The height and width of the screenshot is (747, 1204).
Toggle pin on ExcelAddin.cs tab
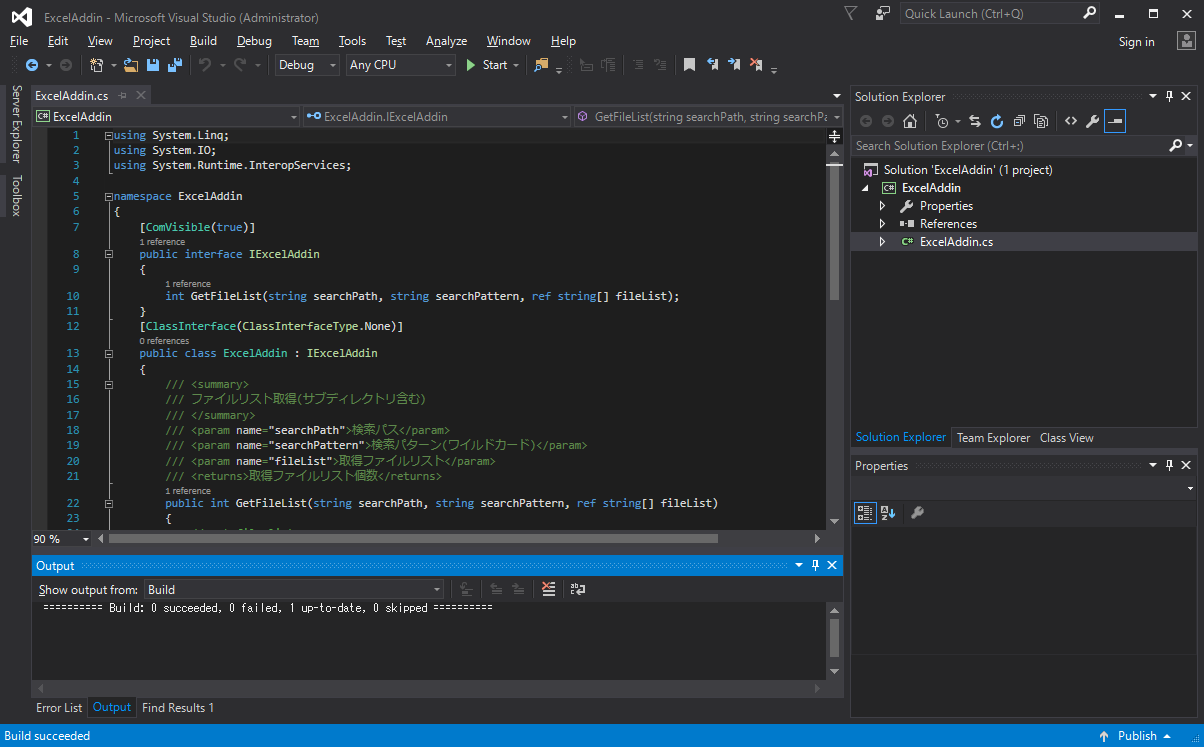point(123,95)
